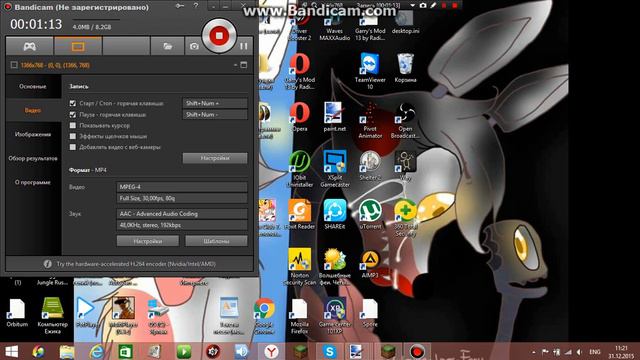Viewport: 640px width, 360px height.
Task: Click the fullscreen rectangle icon in area bar
Action: (244, 65)
